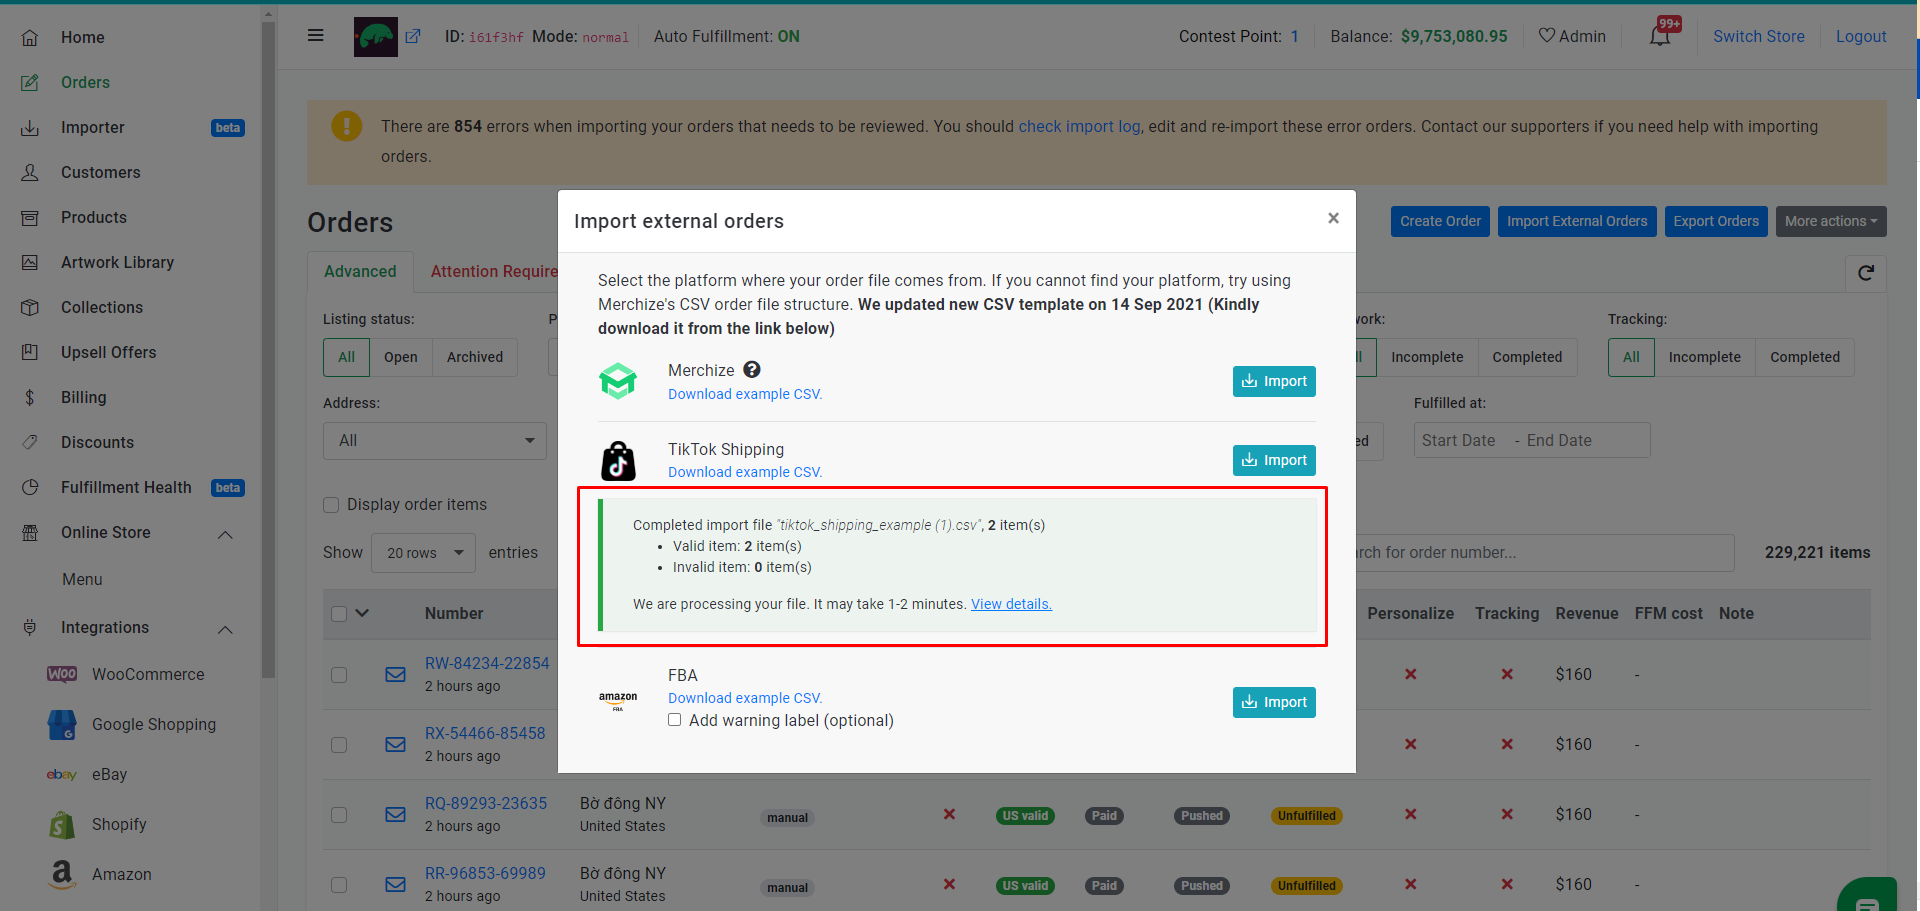Click View details link
Viewport: 1920px width, 911px height.
[1011, 604]
